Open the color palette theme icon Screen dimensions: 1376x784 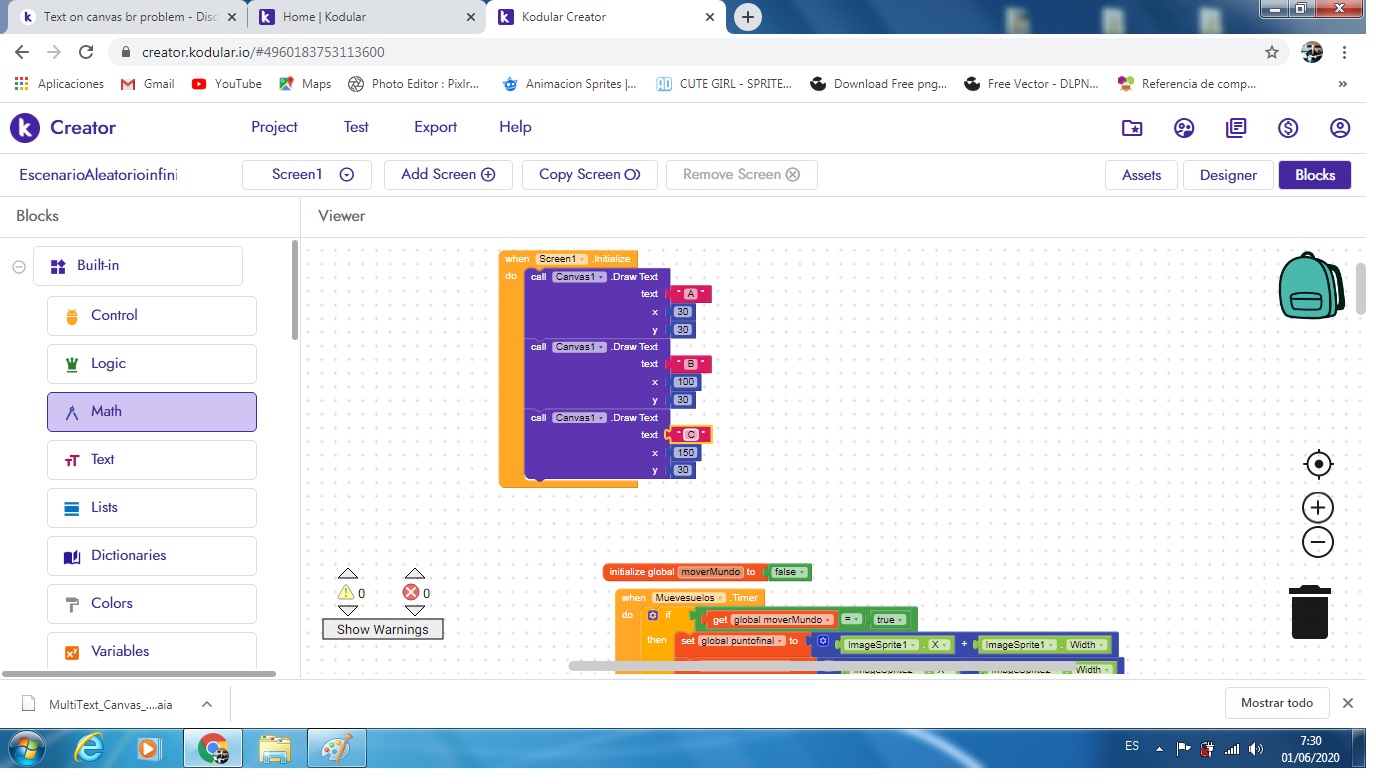[1184, 128]
